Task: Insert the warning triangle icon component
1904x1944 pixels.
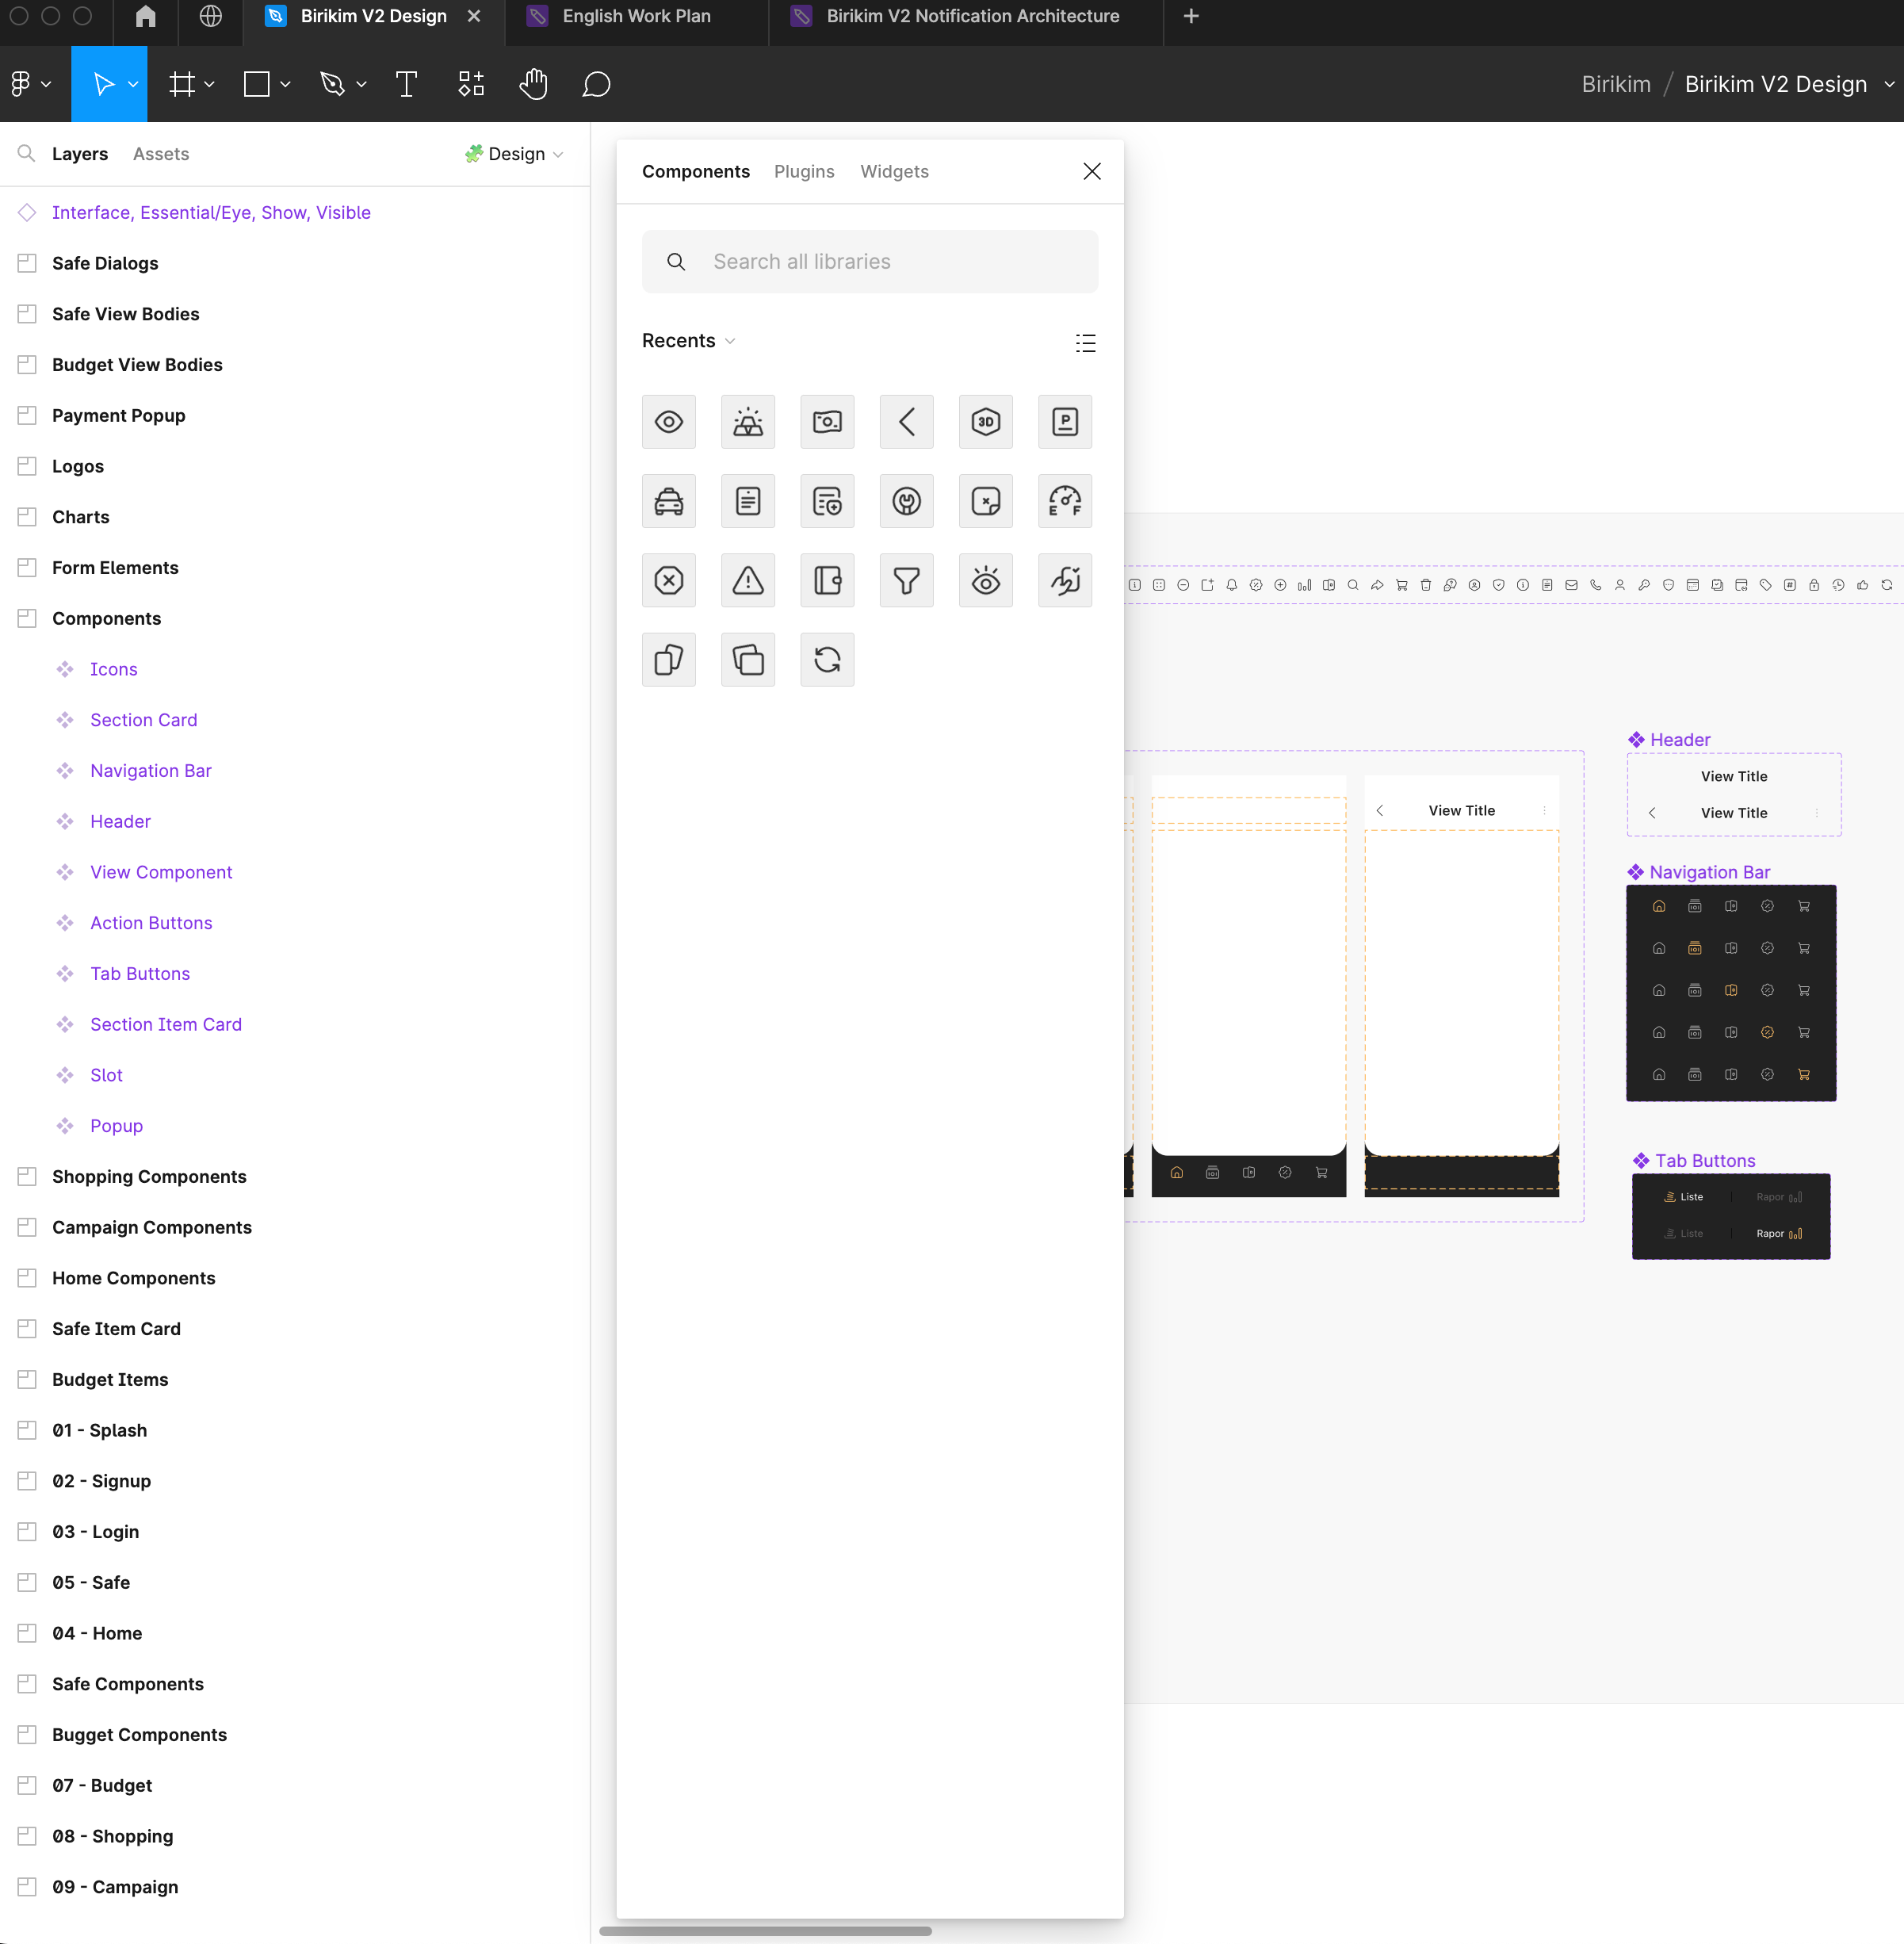Action: coord(748,580)
